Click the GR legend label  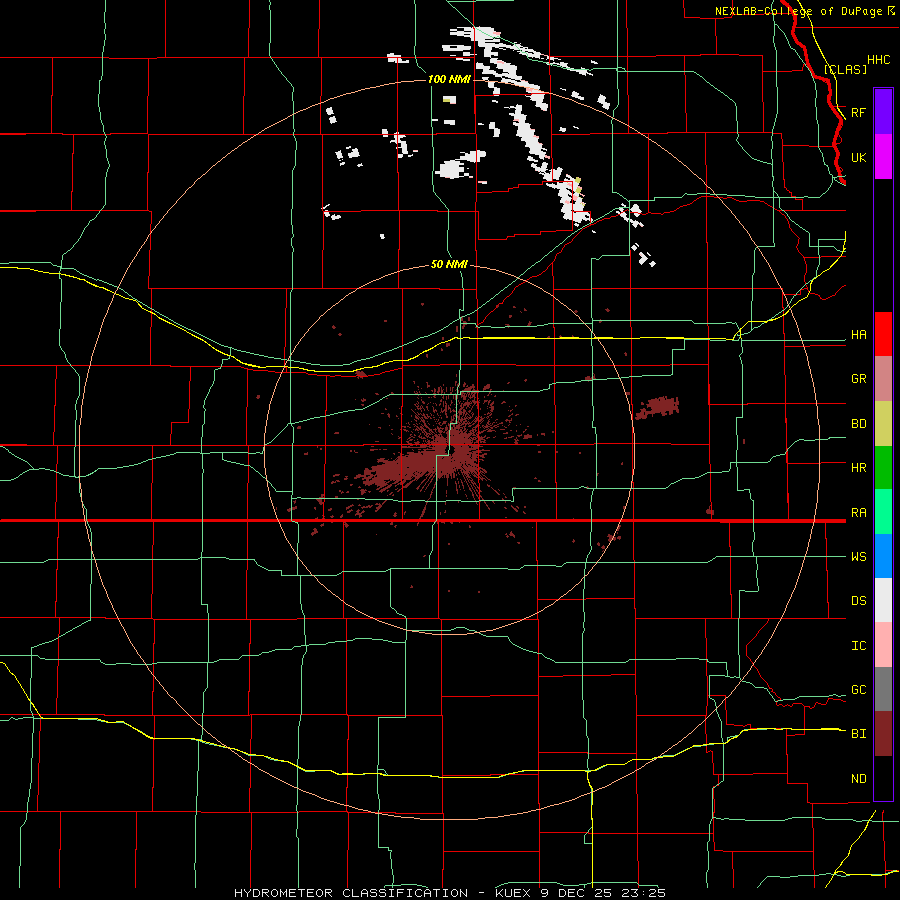859,379
